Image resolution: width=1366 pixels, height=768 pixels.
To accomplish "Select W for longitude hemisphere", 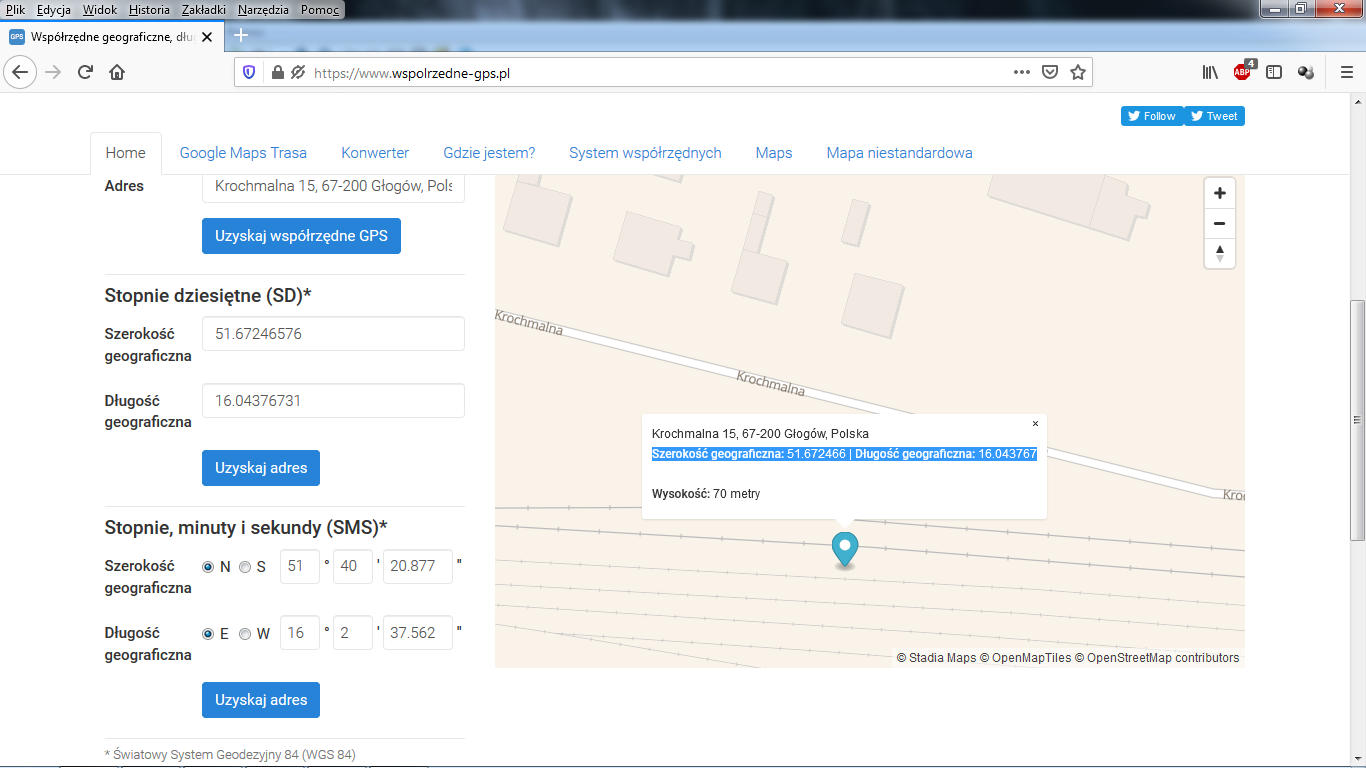I will (x=245, y=634).
